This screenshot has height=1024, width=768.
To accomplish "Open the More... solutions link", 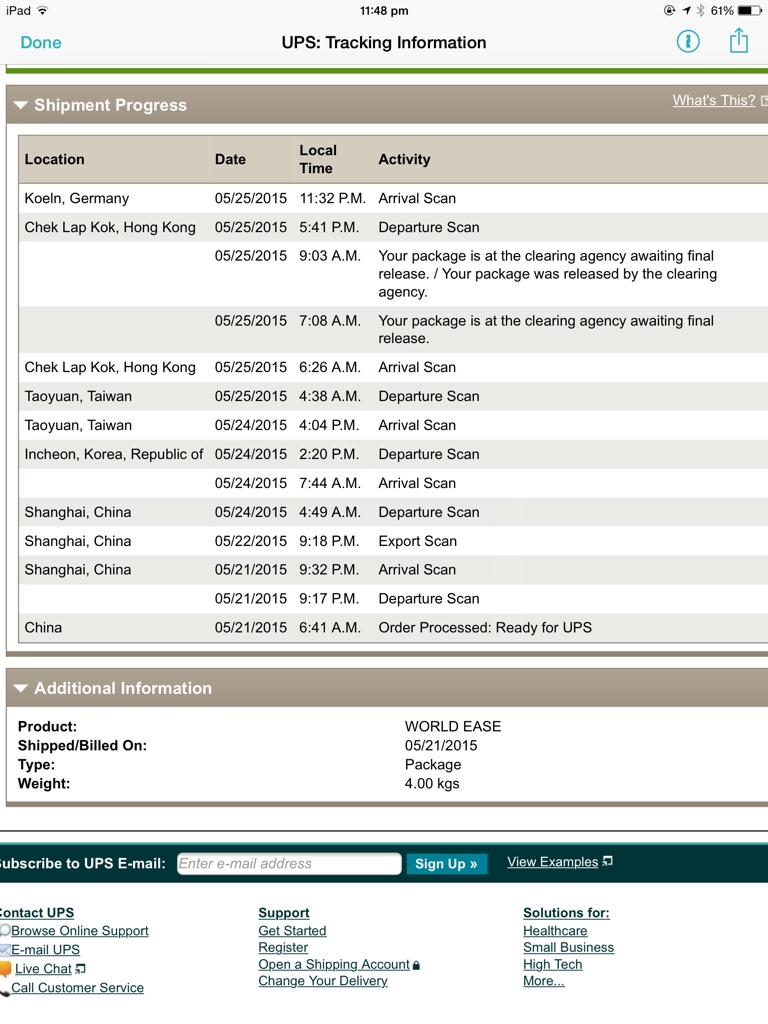I will [543, 980].
